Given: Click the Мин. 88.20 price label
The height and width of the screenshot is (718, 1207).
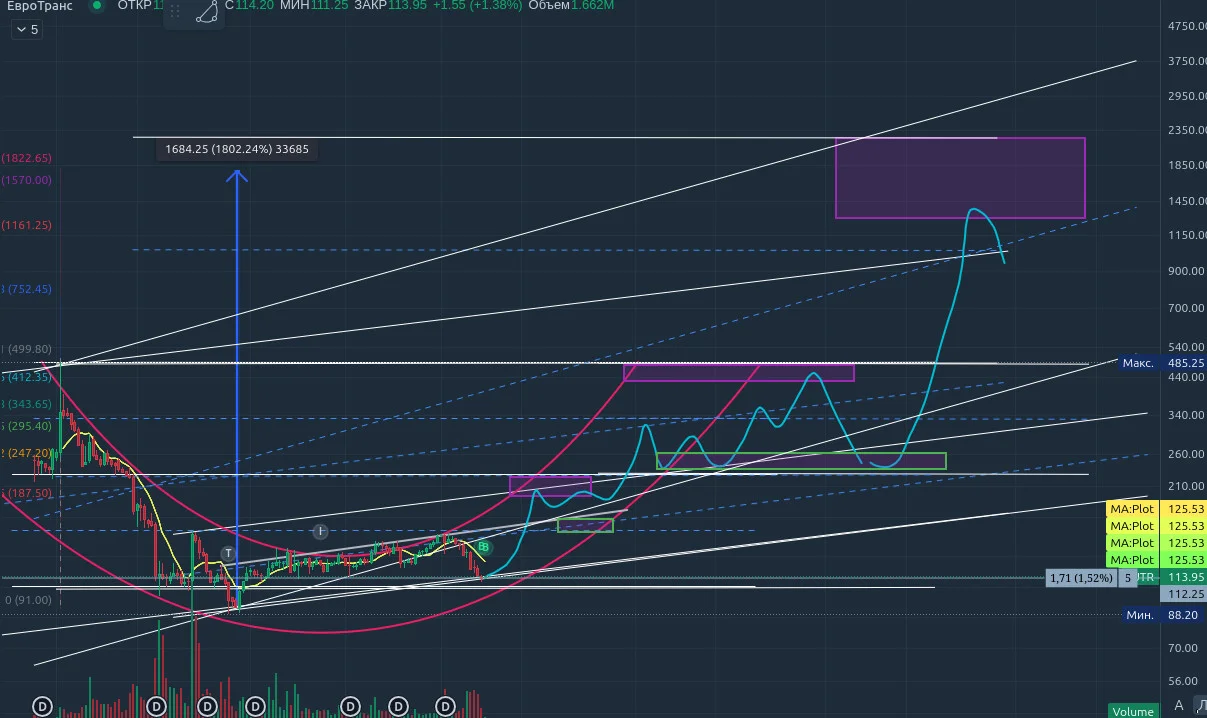Looking at the screenshot, I should [x=1162, y=615].
